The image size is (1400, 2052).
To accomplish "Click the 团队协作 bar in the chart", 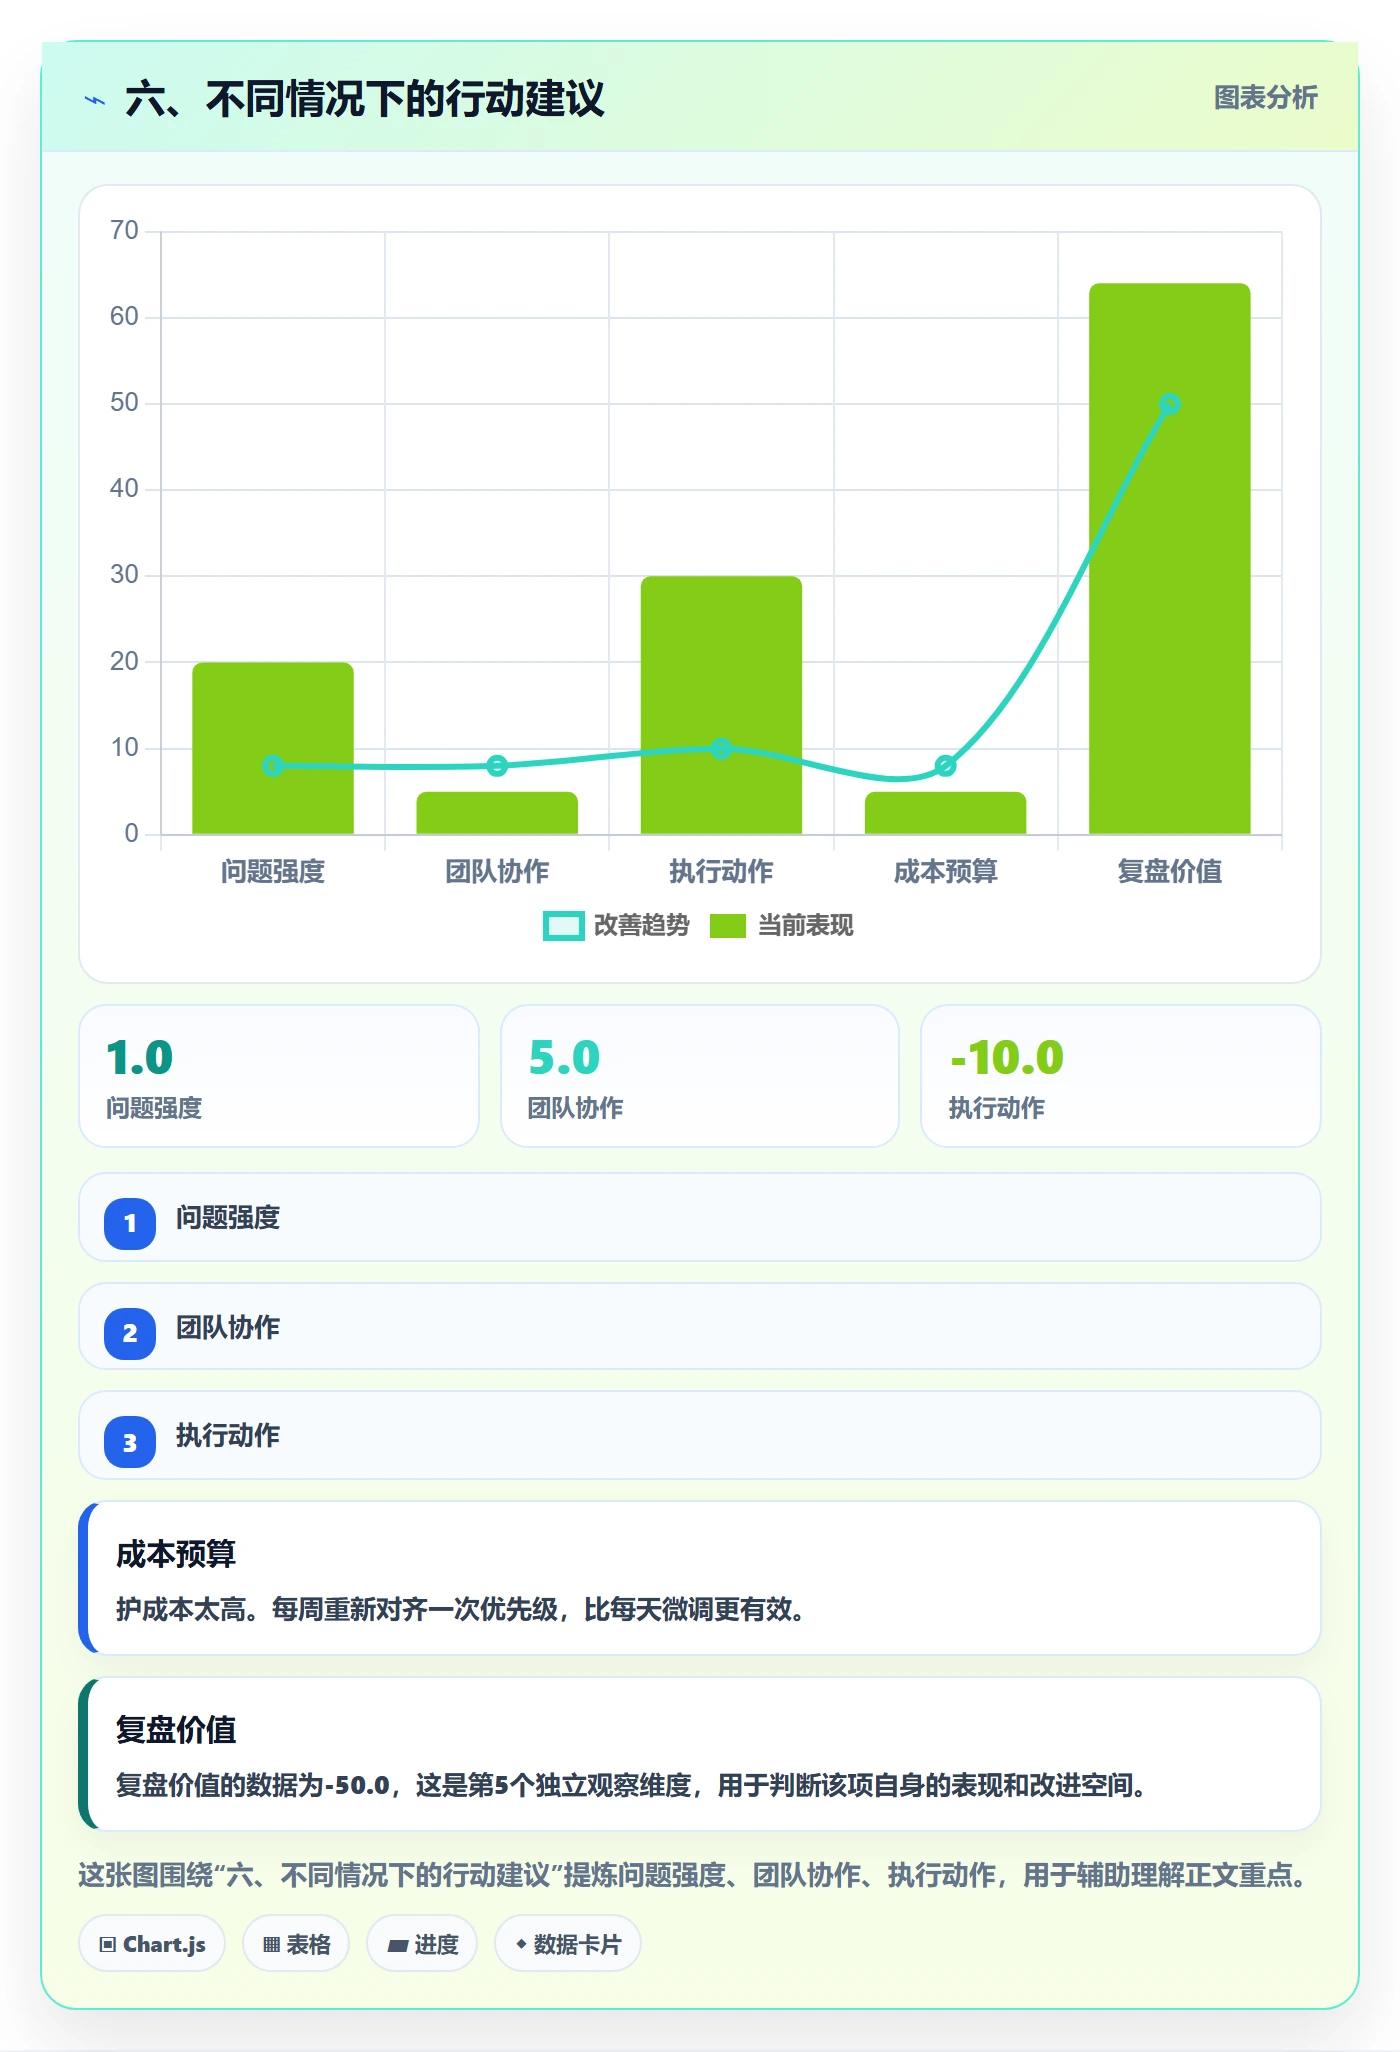I will (497, 813).
